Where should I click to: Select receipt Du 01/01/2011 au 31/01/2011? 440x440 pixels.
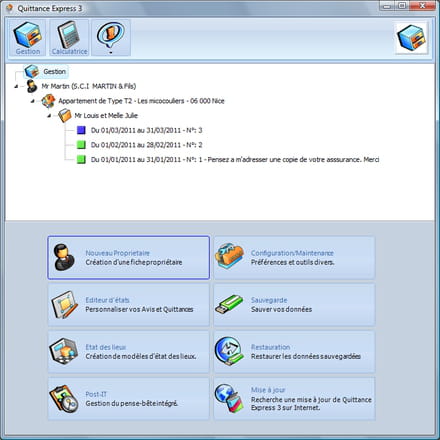(x=235, y=160)
